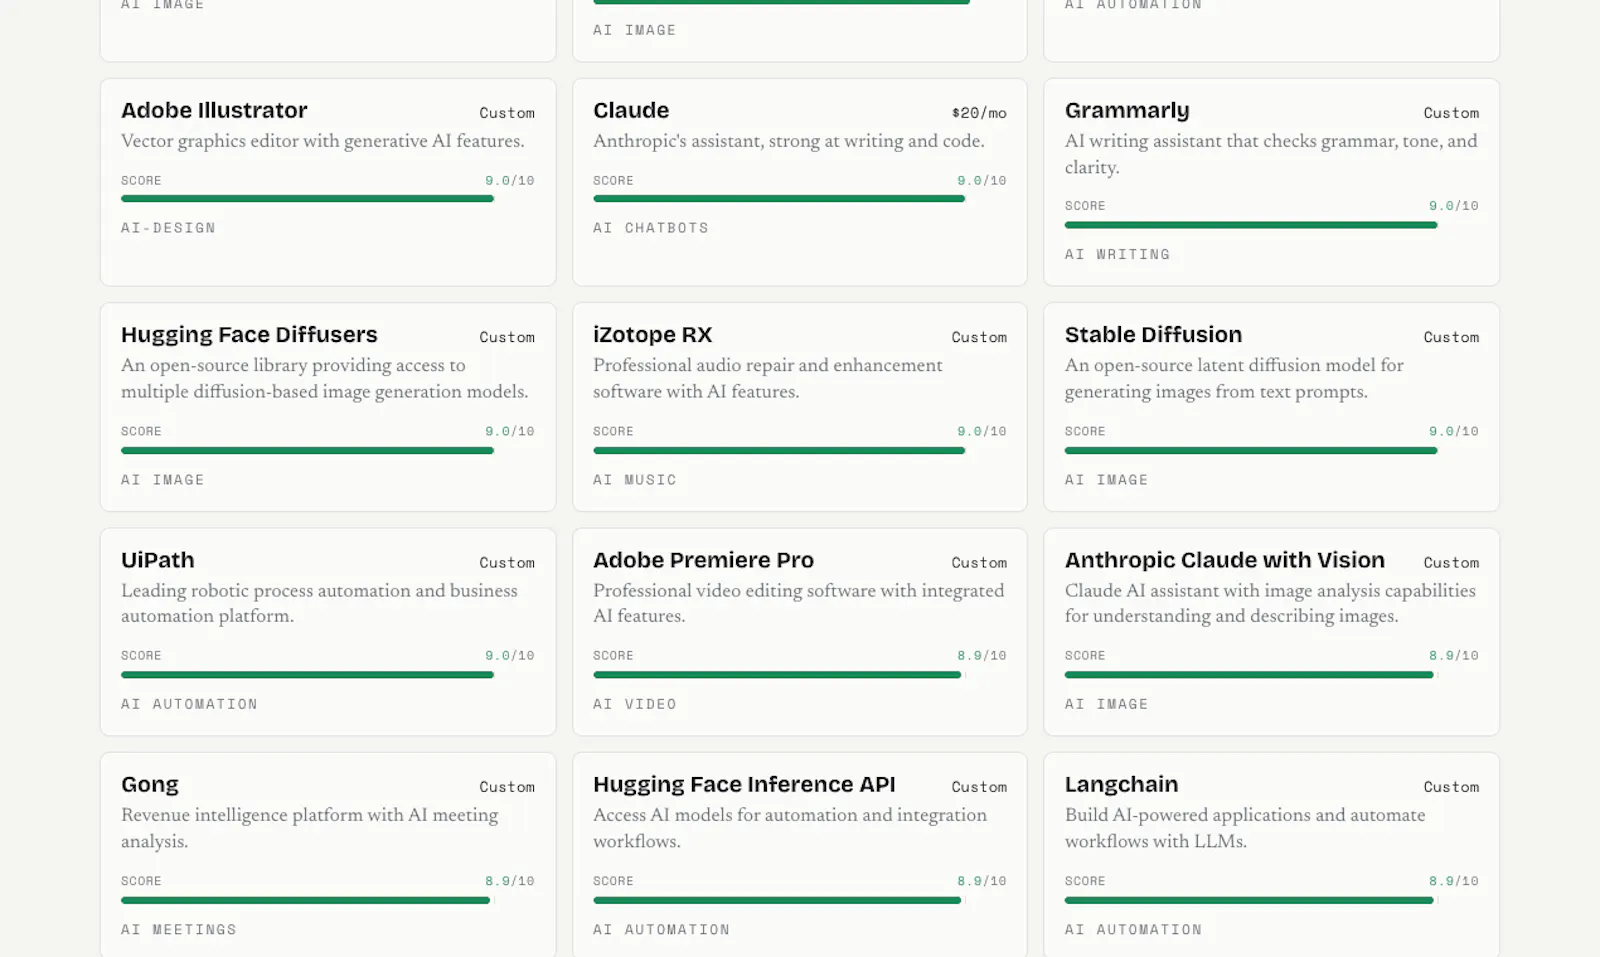Click the Grammarly score bar
The width and height of the screenshot is (1600, 957).
coord(1272,225)
